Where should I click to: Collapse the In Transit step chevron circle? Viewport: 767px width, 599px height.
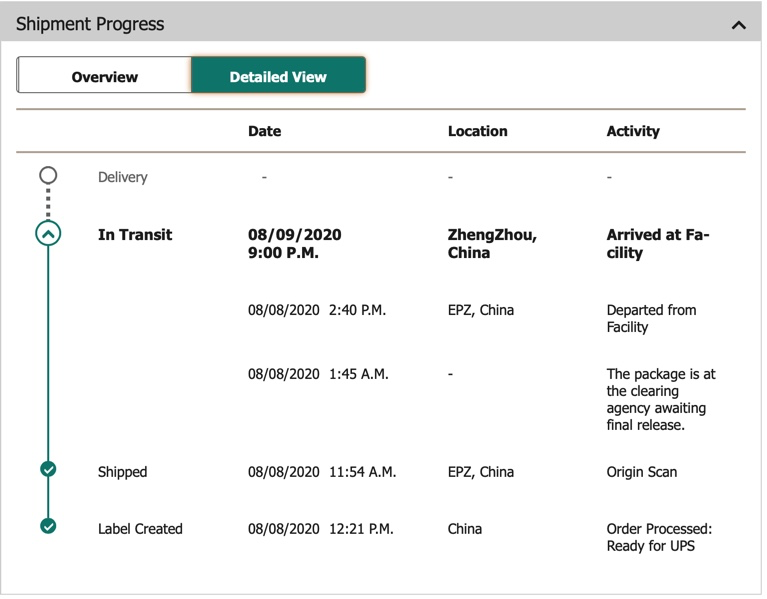pyautogui.click(x=48, y=235)
